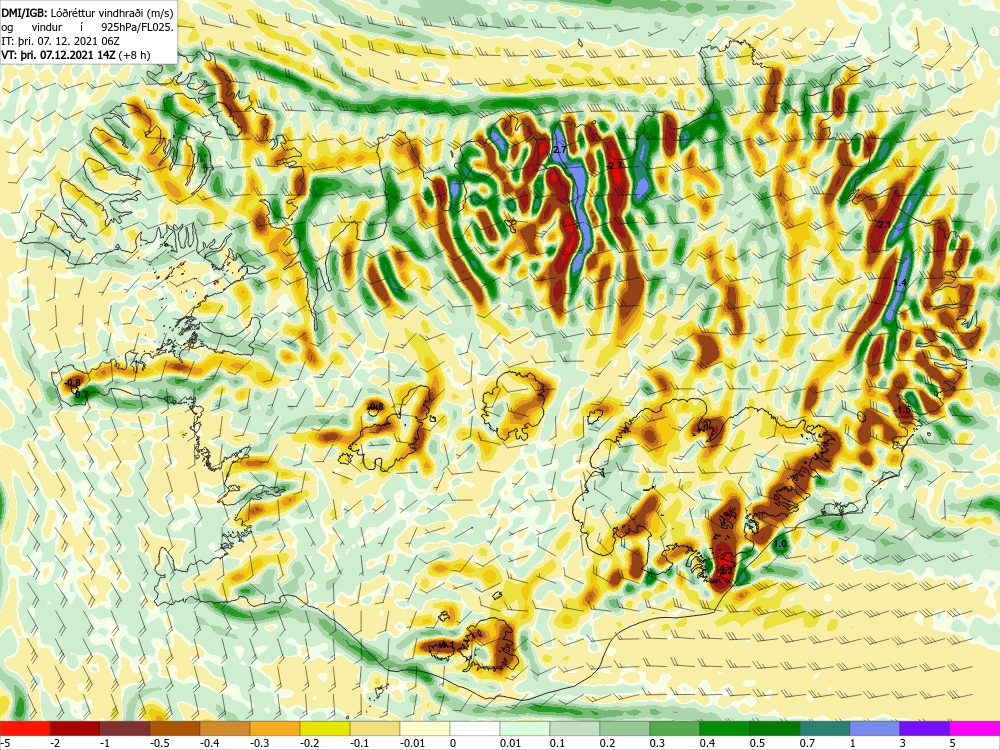Click the '-0.5' legend scale number
This screenshot has width=1000, height=750.
click(160, 743)
